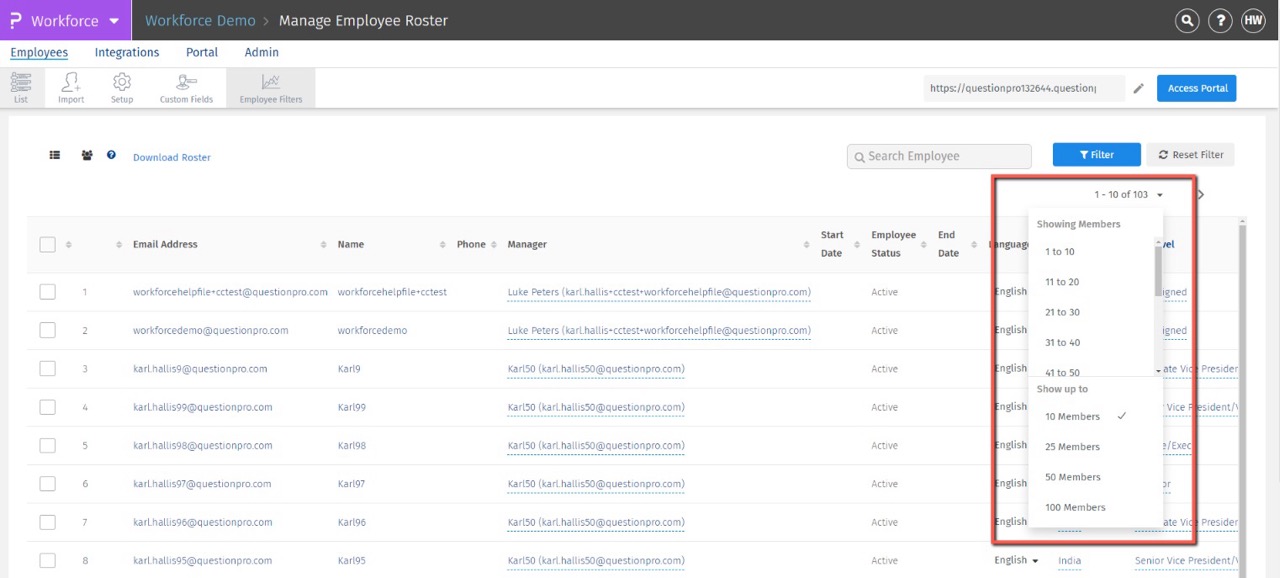Open the Admin tab

261,53
